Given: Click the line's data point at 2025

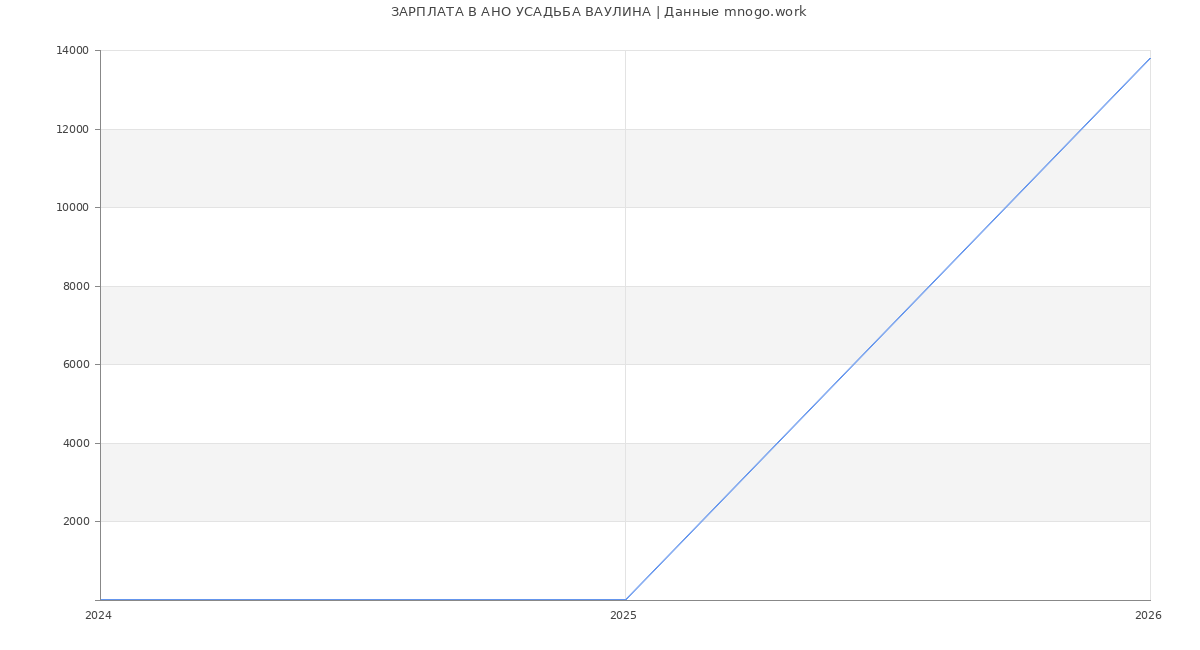Looking at the screenshot, I should [625, 600].
